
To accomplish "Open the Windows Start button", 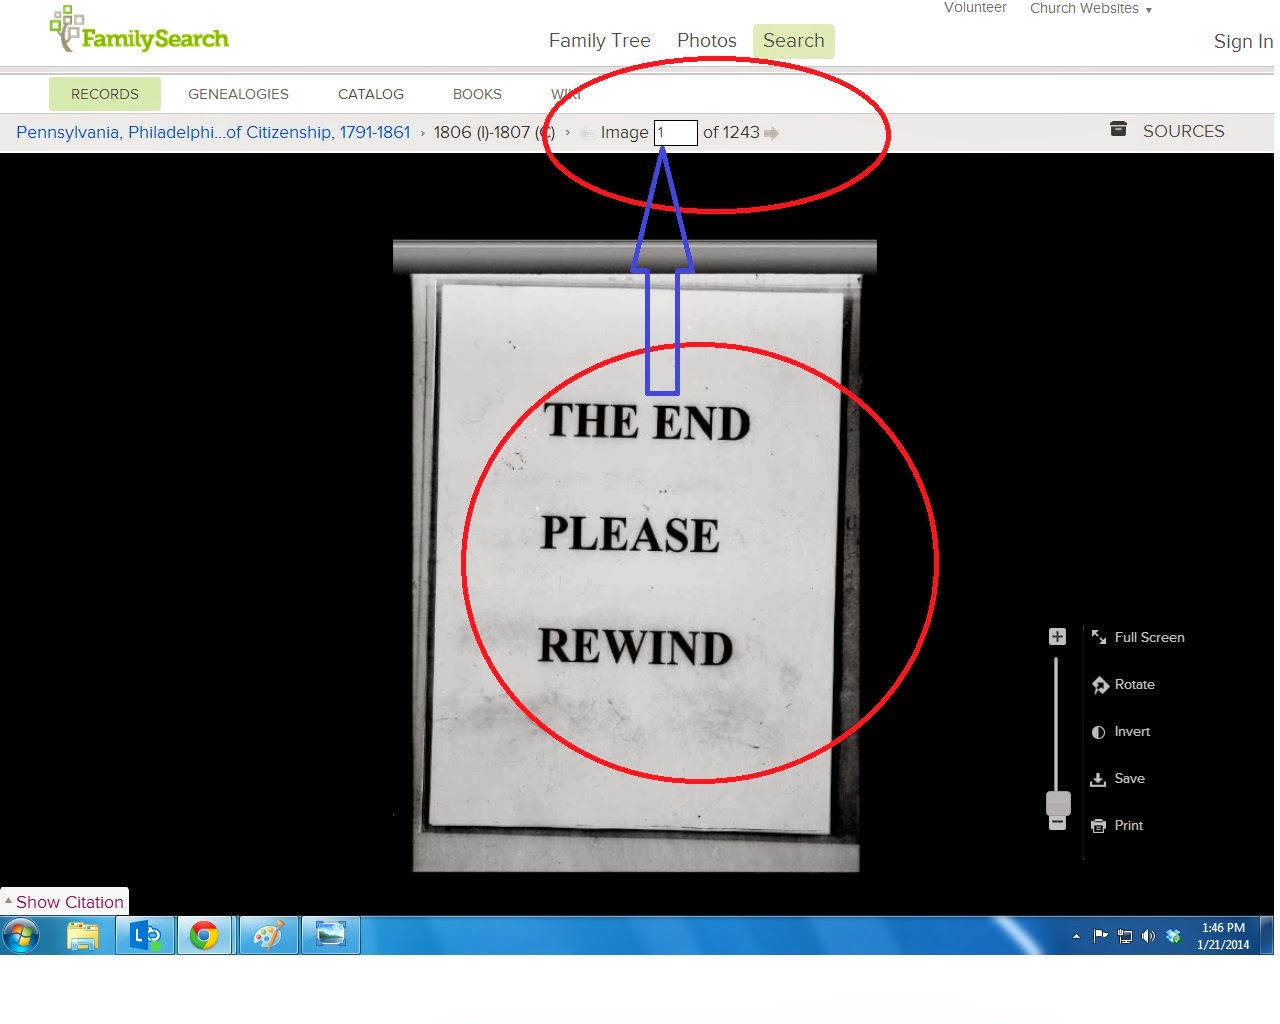I will 21,936.
